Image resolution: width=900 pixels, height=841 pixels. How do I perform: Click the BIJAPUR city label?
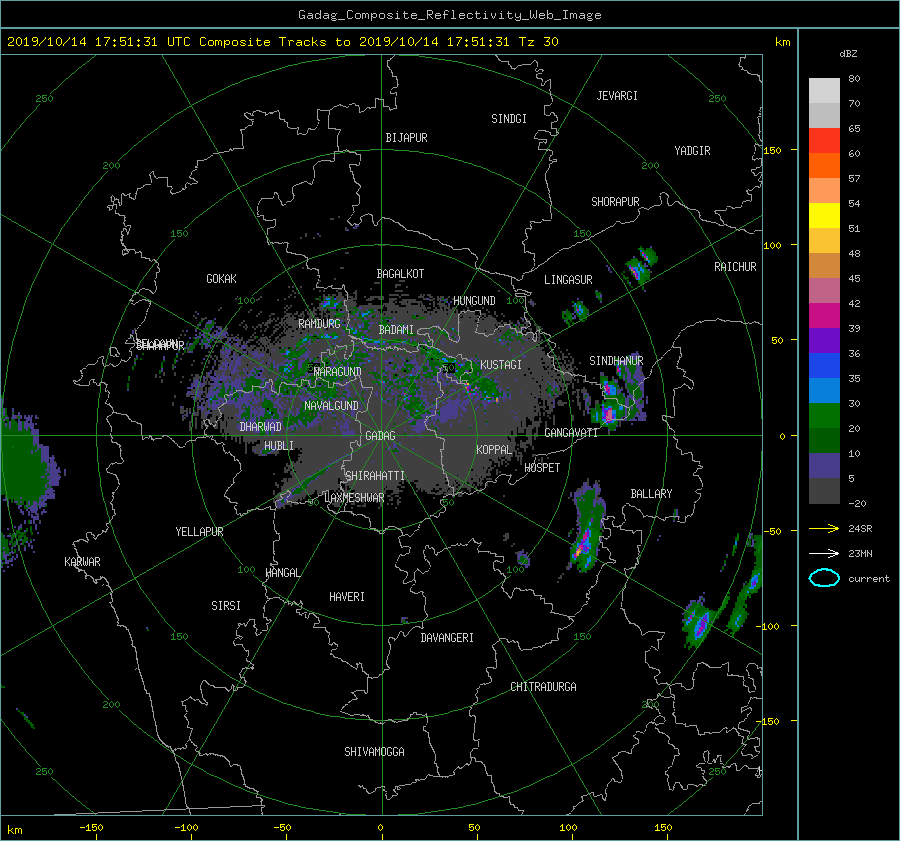[406, 138]
